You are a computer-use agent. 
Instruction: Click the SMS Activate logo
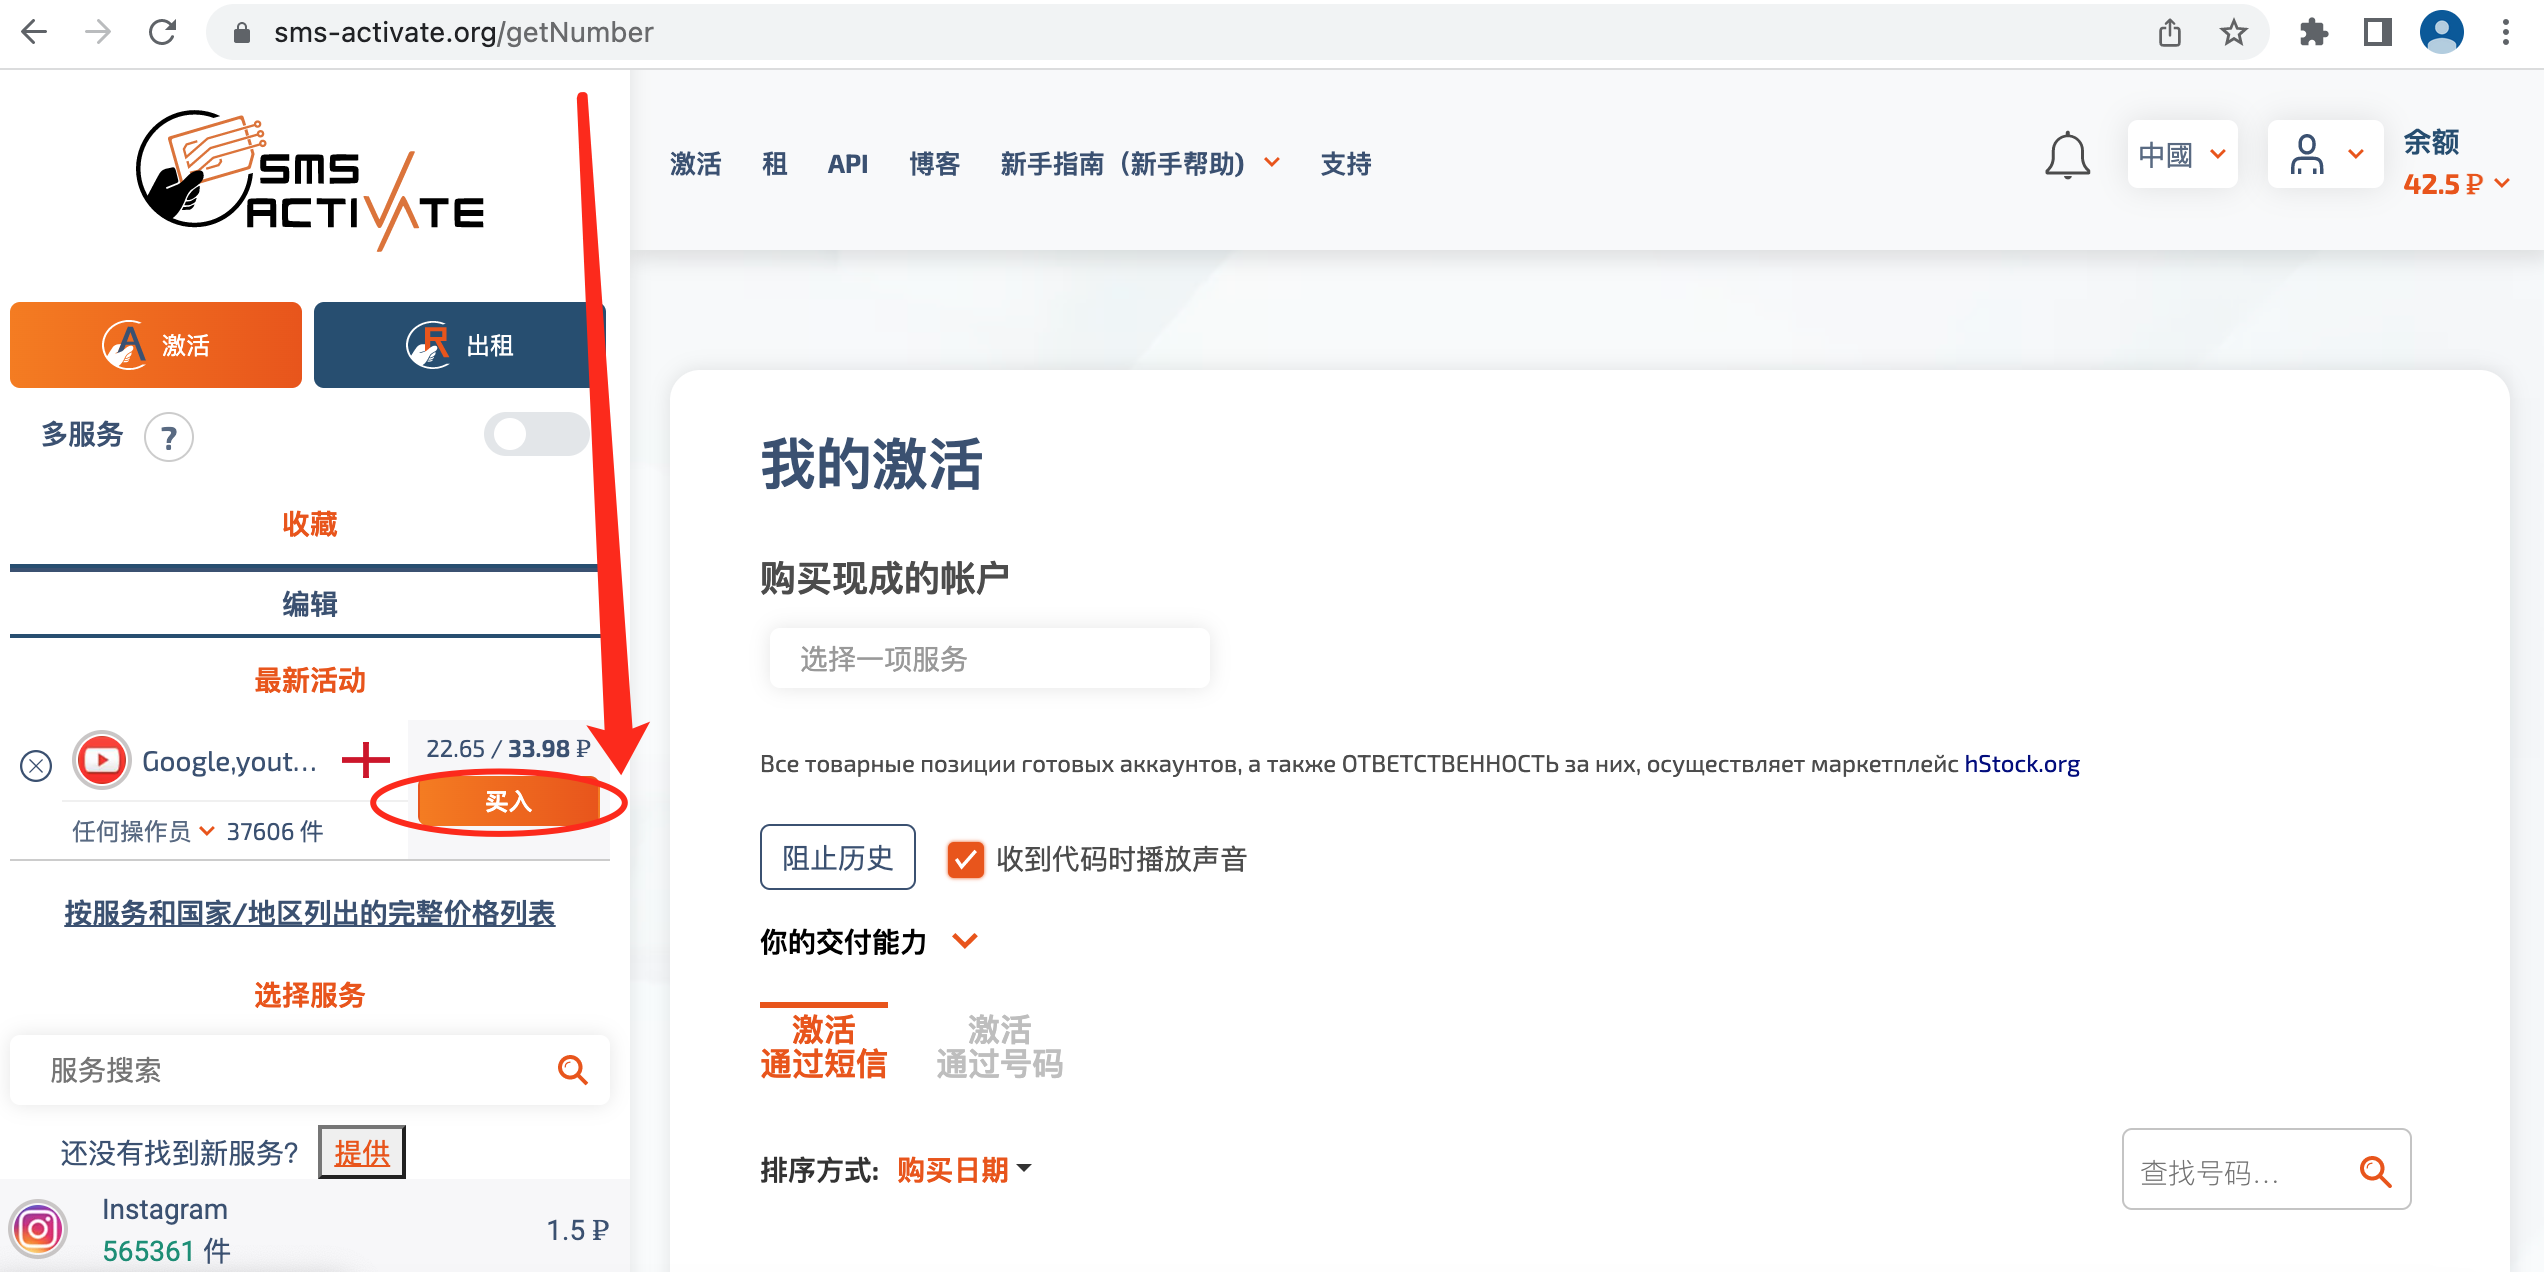[x=310, y=180]
